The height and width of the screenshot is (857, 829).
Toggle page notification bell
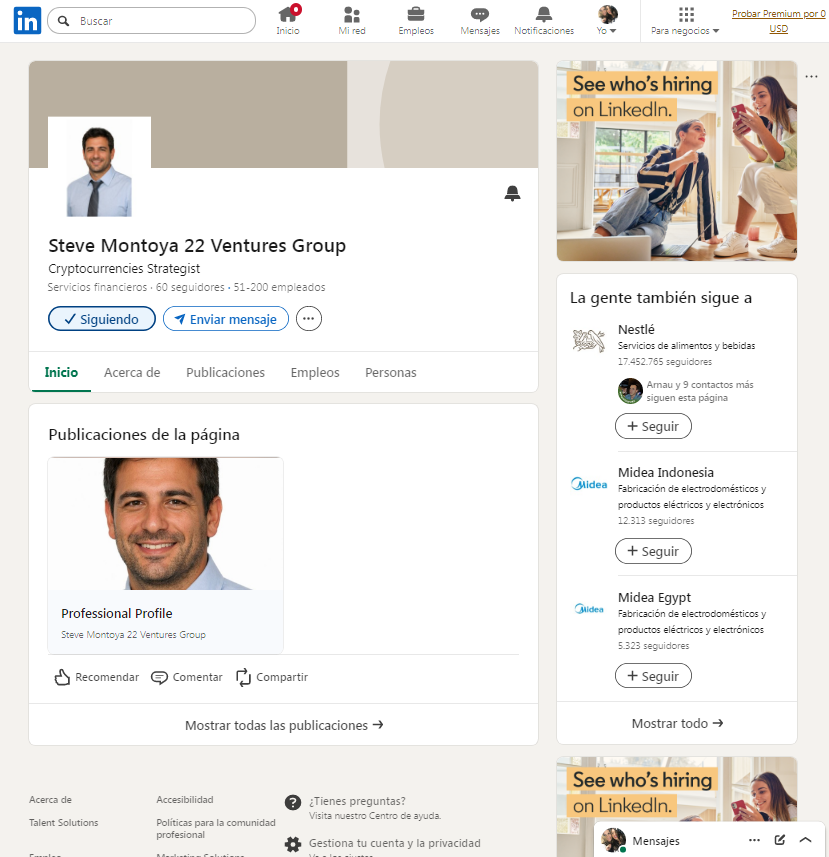pos(512,193)
